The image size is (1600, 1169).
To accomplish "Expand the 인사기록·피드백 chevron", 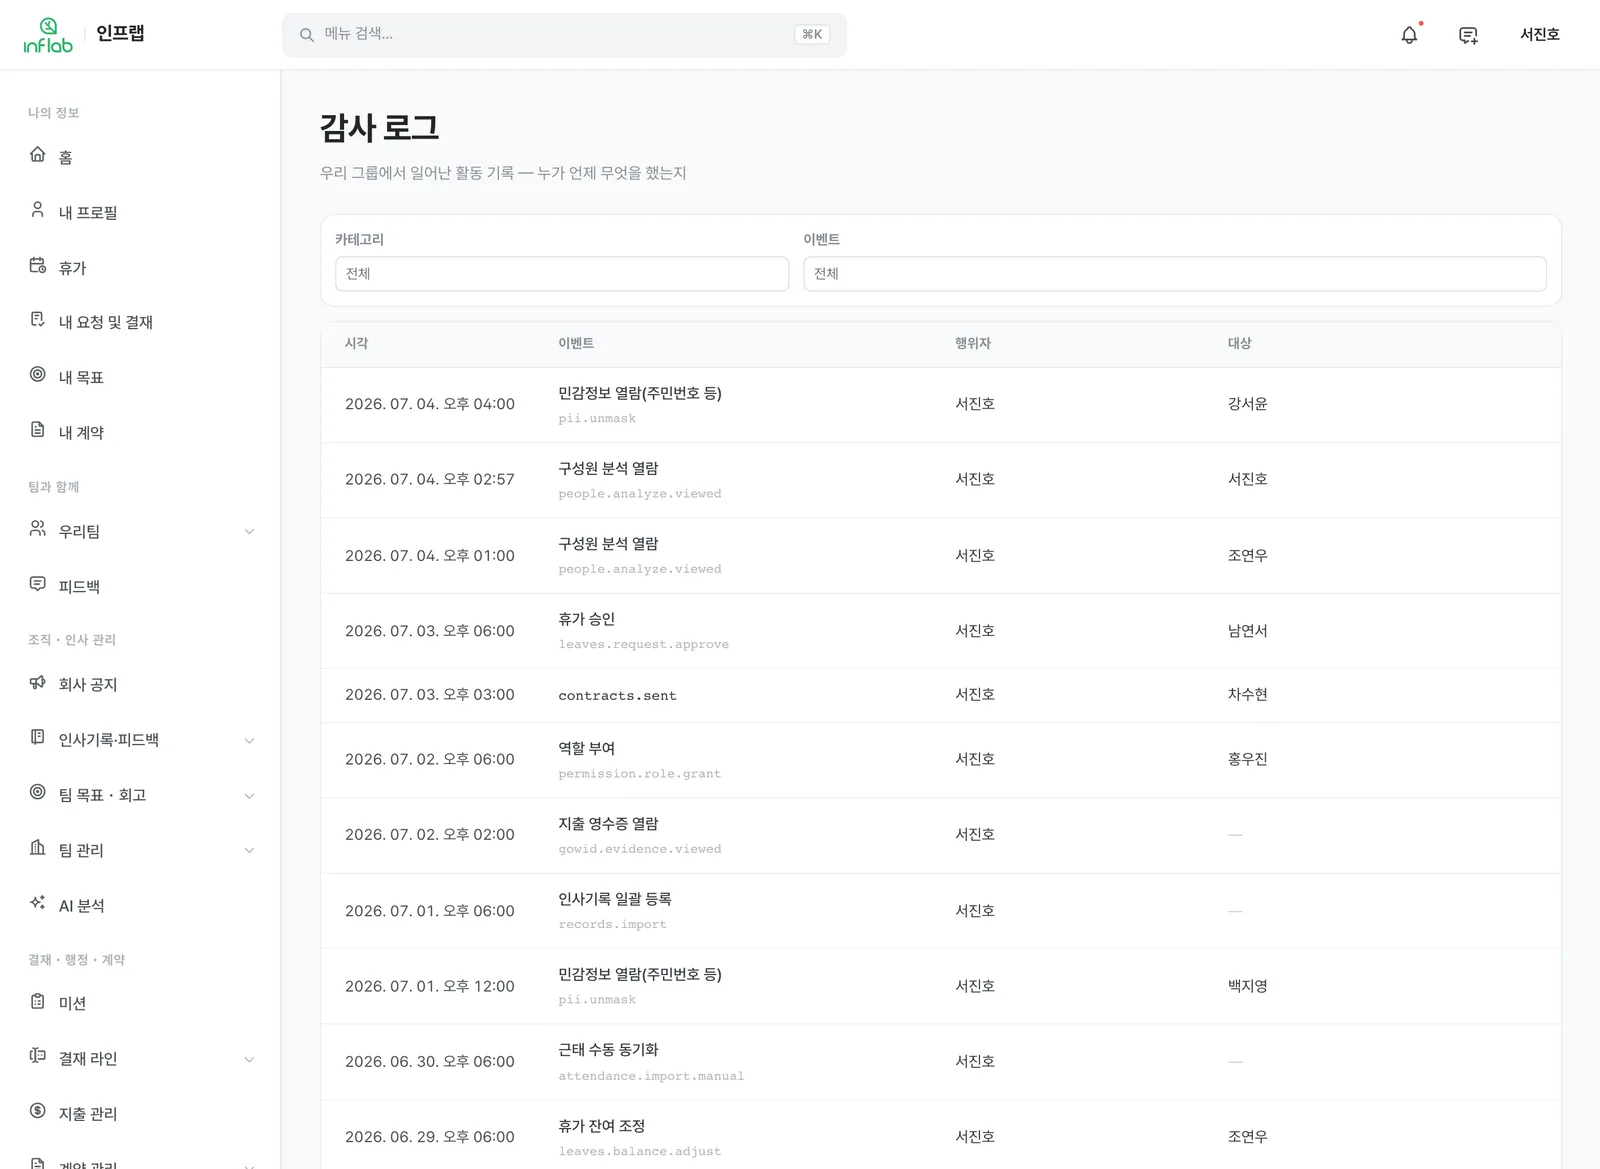I will [x=249, y=740].
